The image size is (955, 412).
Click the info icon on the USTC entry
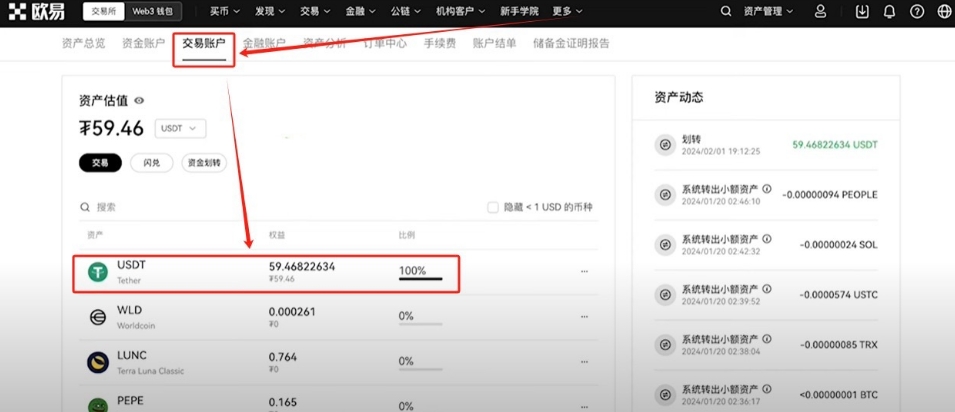click(x=767, y=289)
